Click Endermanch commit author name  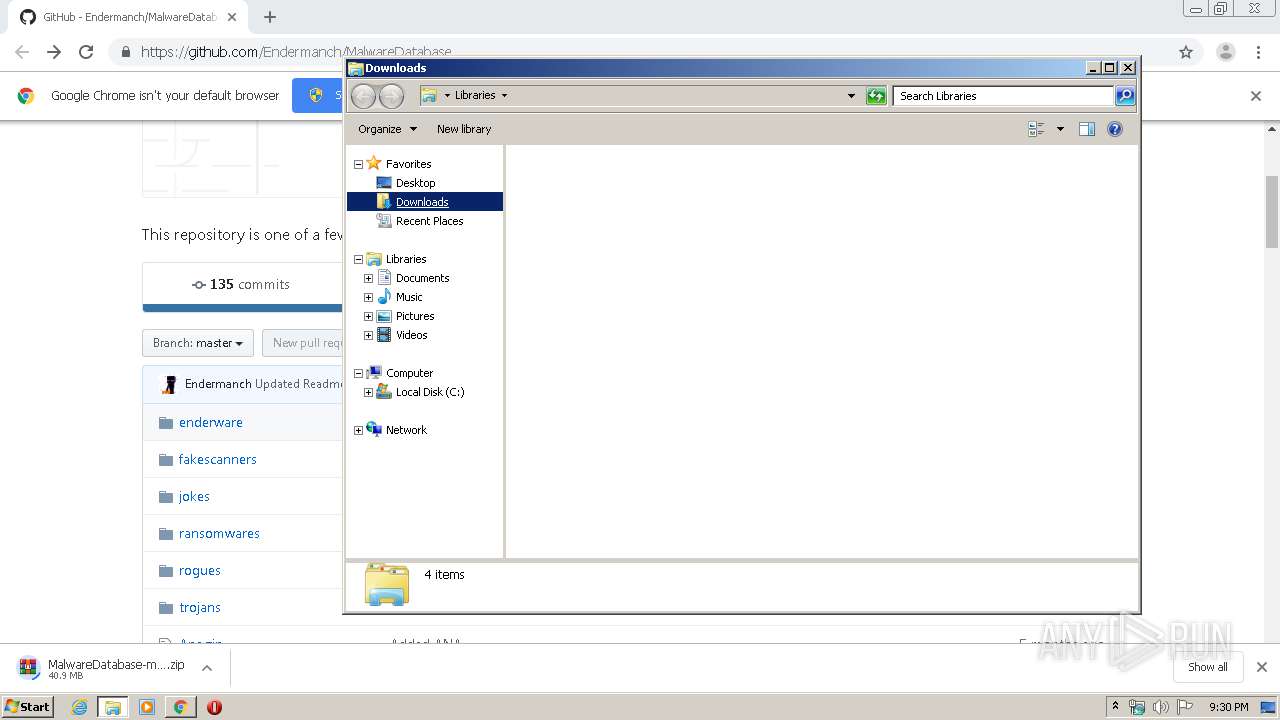click(x=218, y=384)
